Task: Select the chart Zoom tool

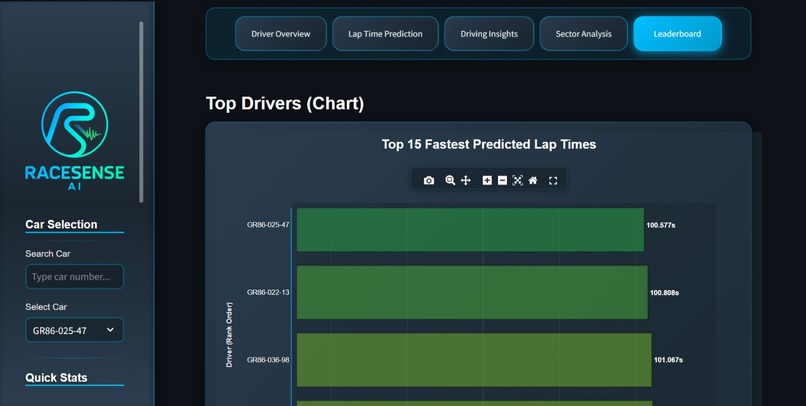Action: click(x=450, y=180)
